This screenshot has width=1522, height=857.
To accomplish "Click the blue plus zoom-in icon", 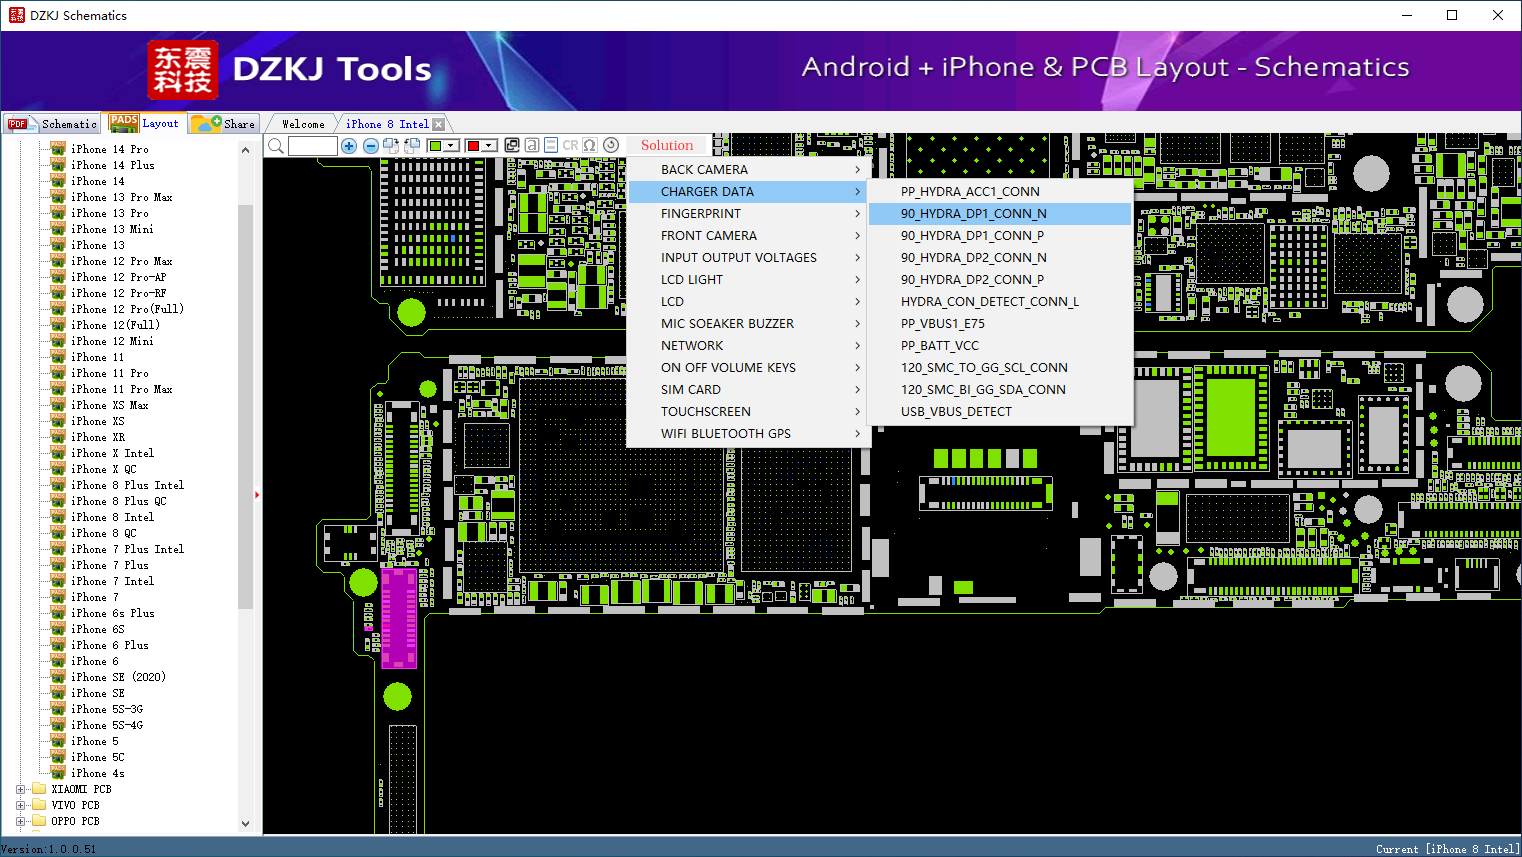I will (349, 146).
